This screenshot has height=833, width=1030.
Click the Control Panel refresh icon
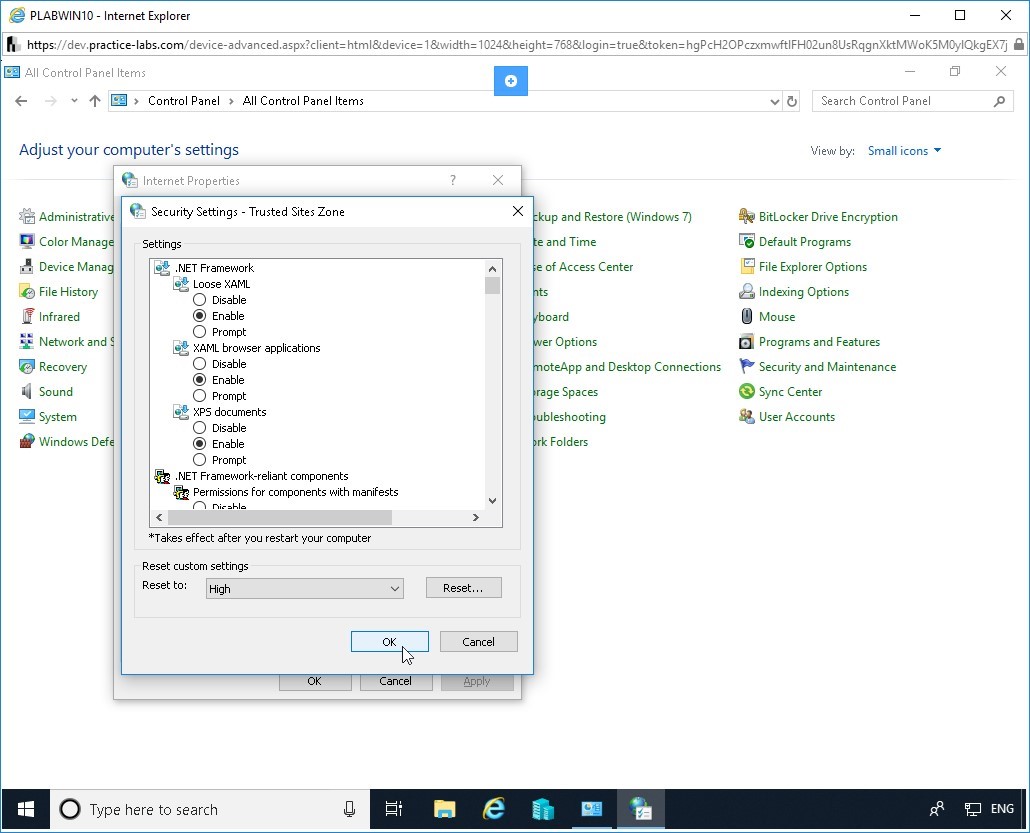click(x=792, y=101)
